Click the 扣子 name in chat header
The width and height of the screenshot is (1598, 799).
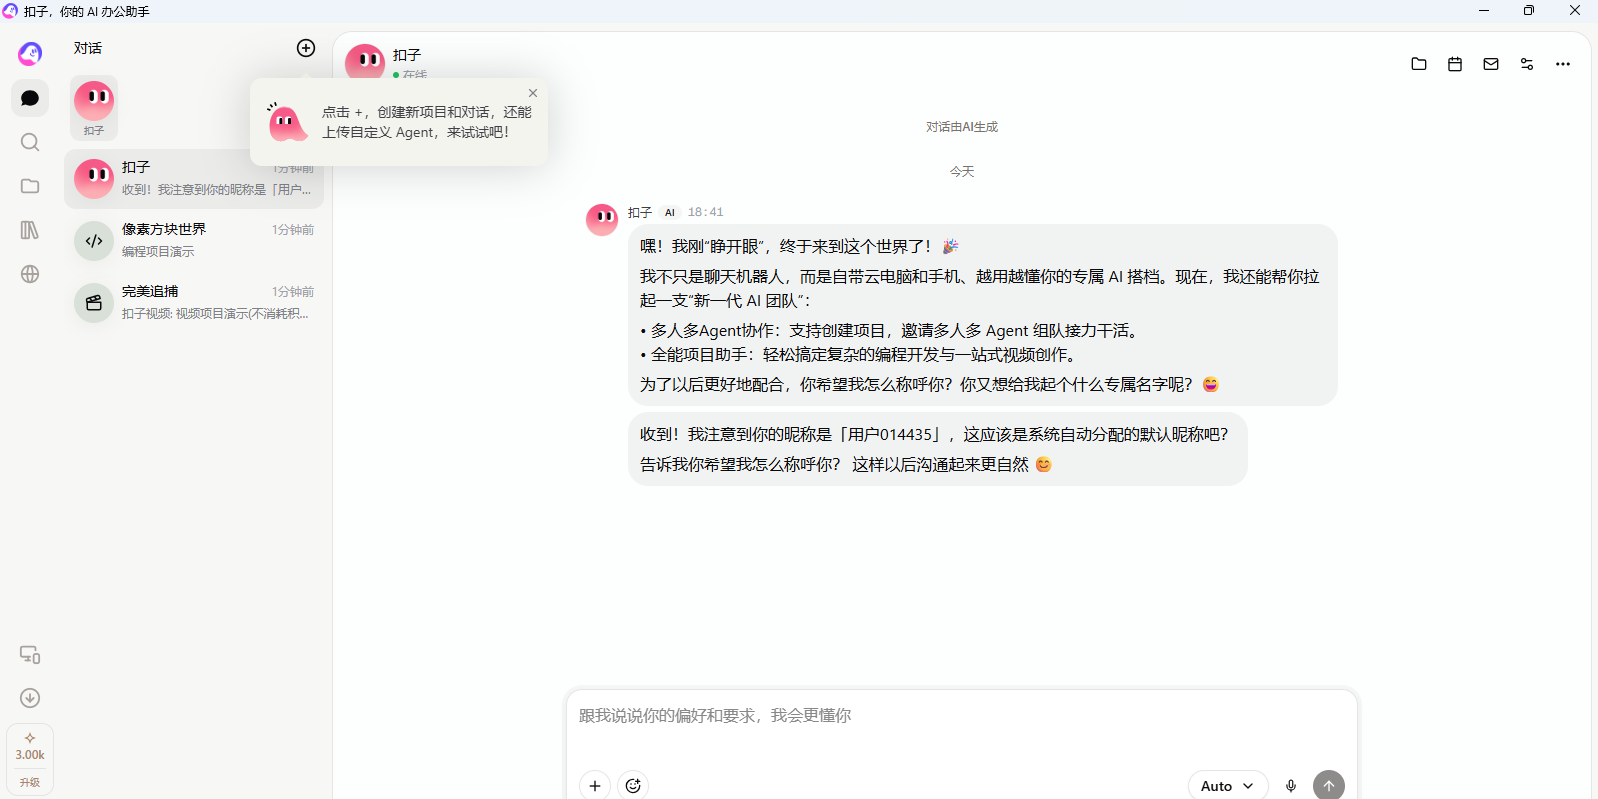[x=407, y=55]
